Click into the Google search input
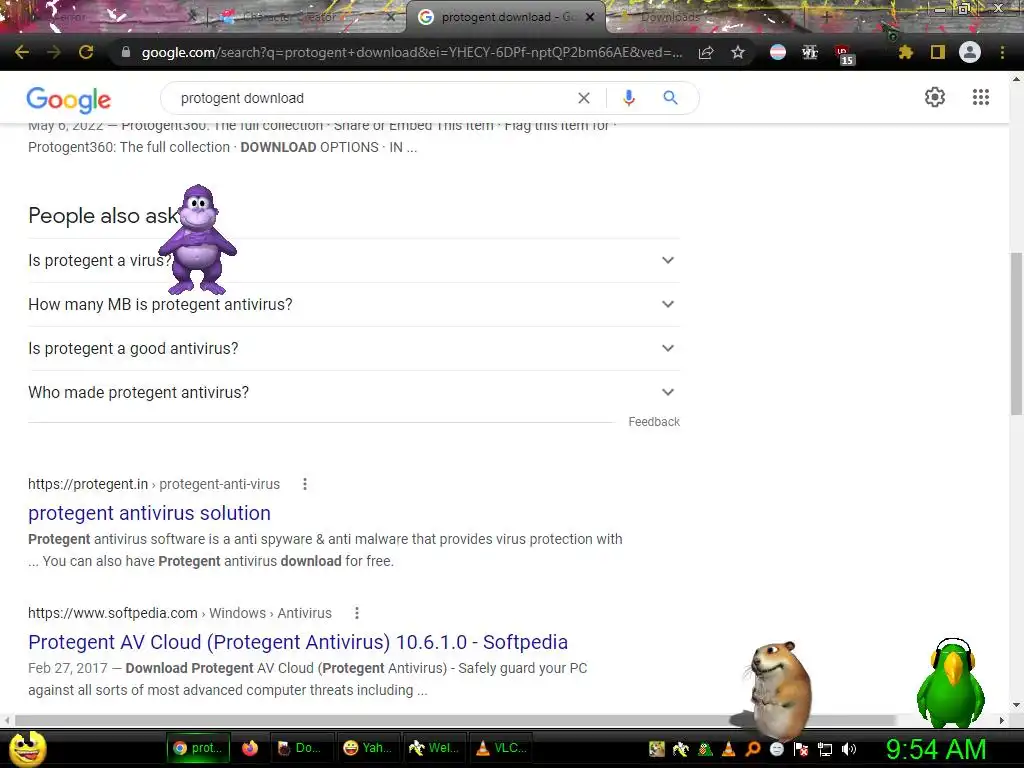1024x768 pixels. click(372, 98)
